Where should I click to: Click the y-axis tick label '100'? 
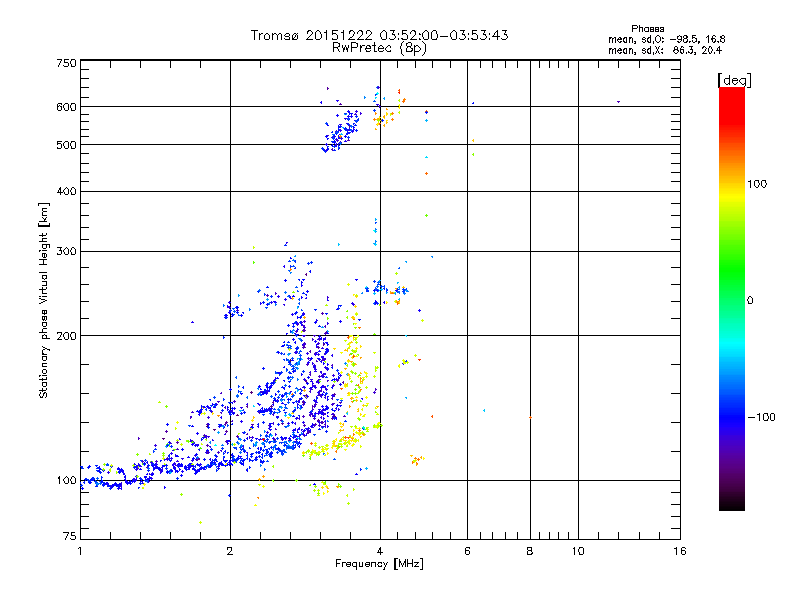tap(67, 480)
